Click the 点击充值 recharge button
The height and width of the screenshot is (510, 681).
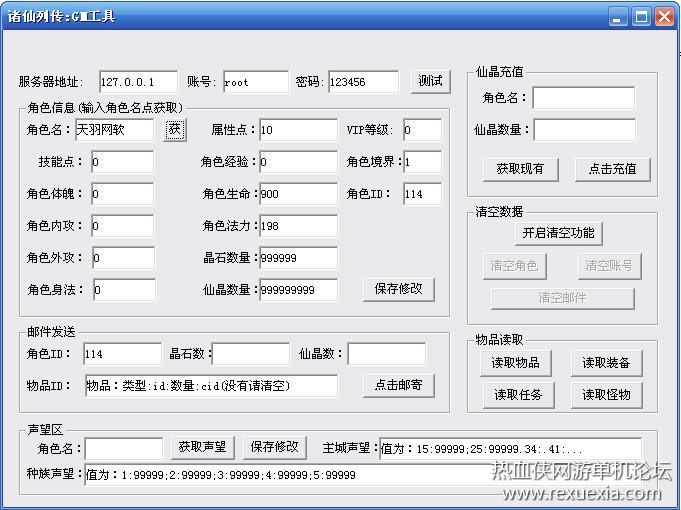pos(612,169)
